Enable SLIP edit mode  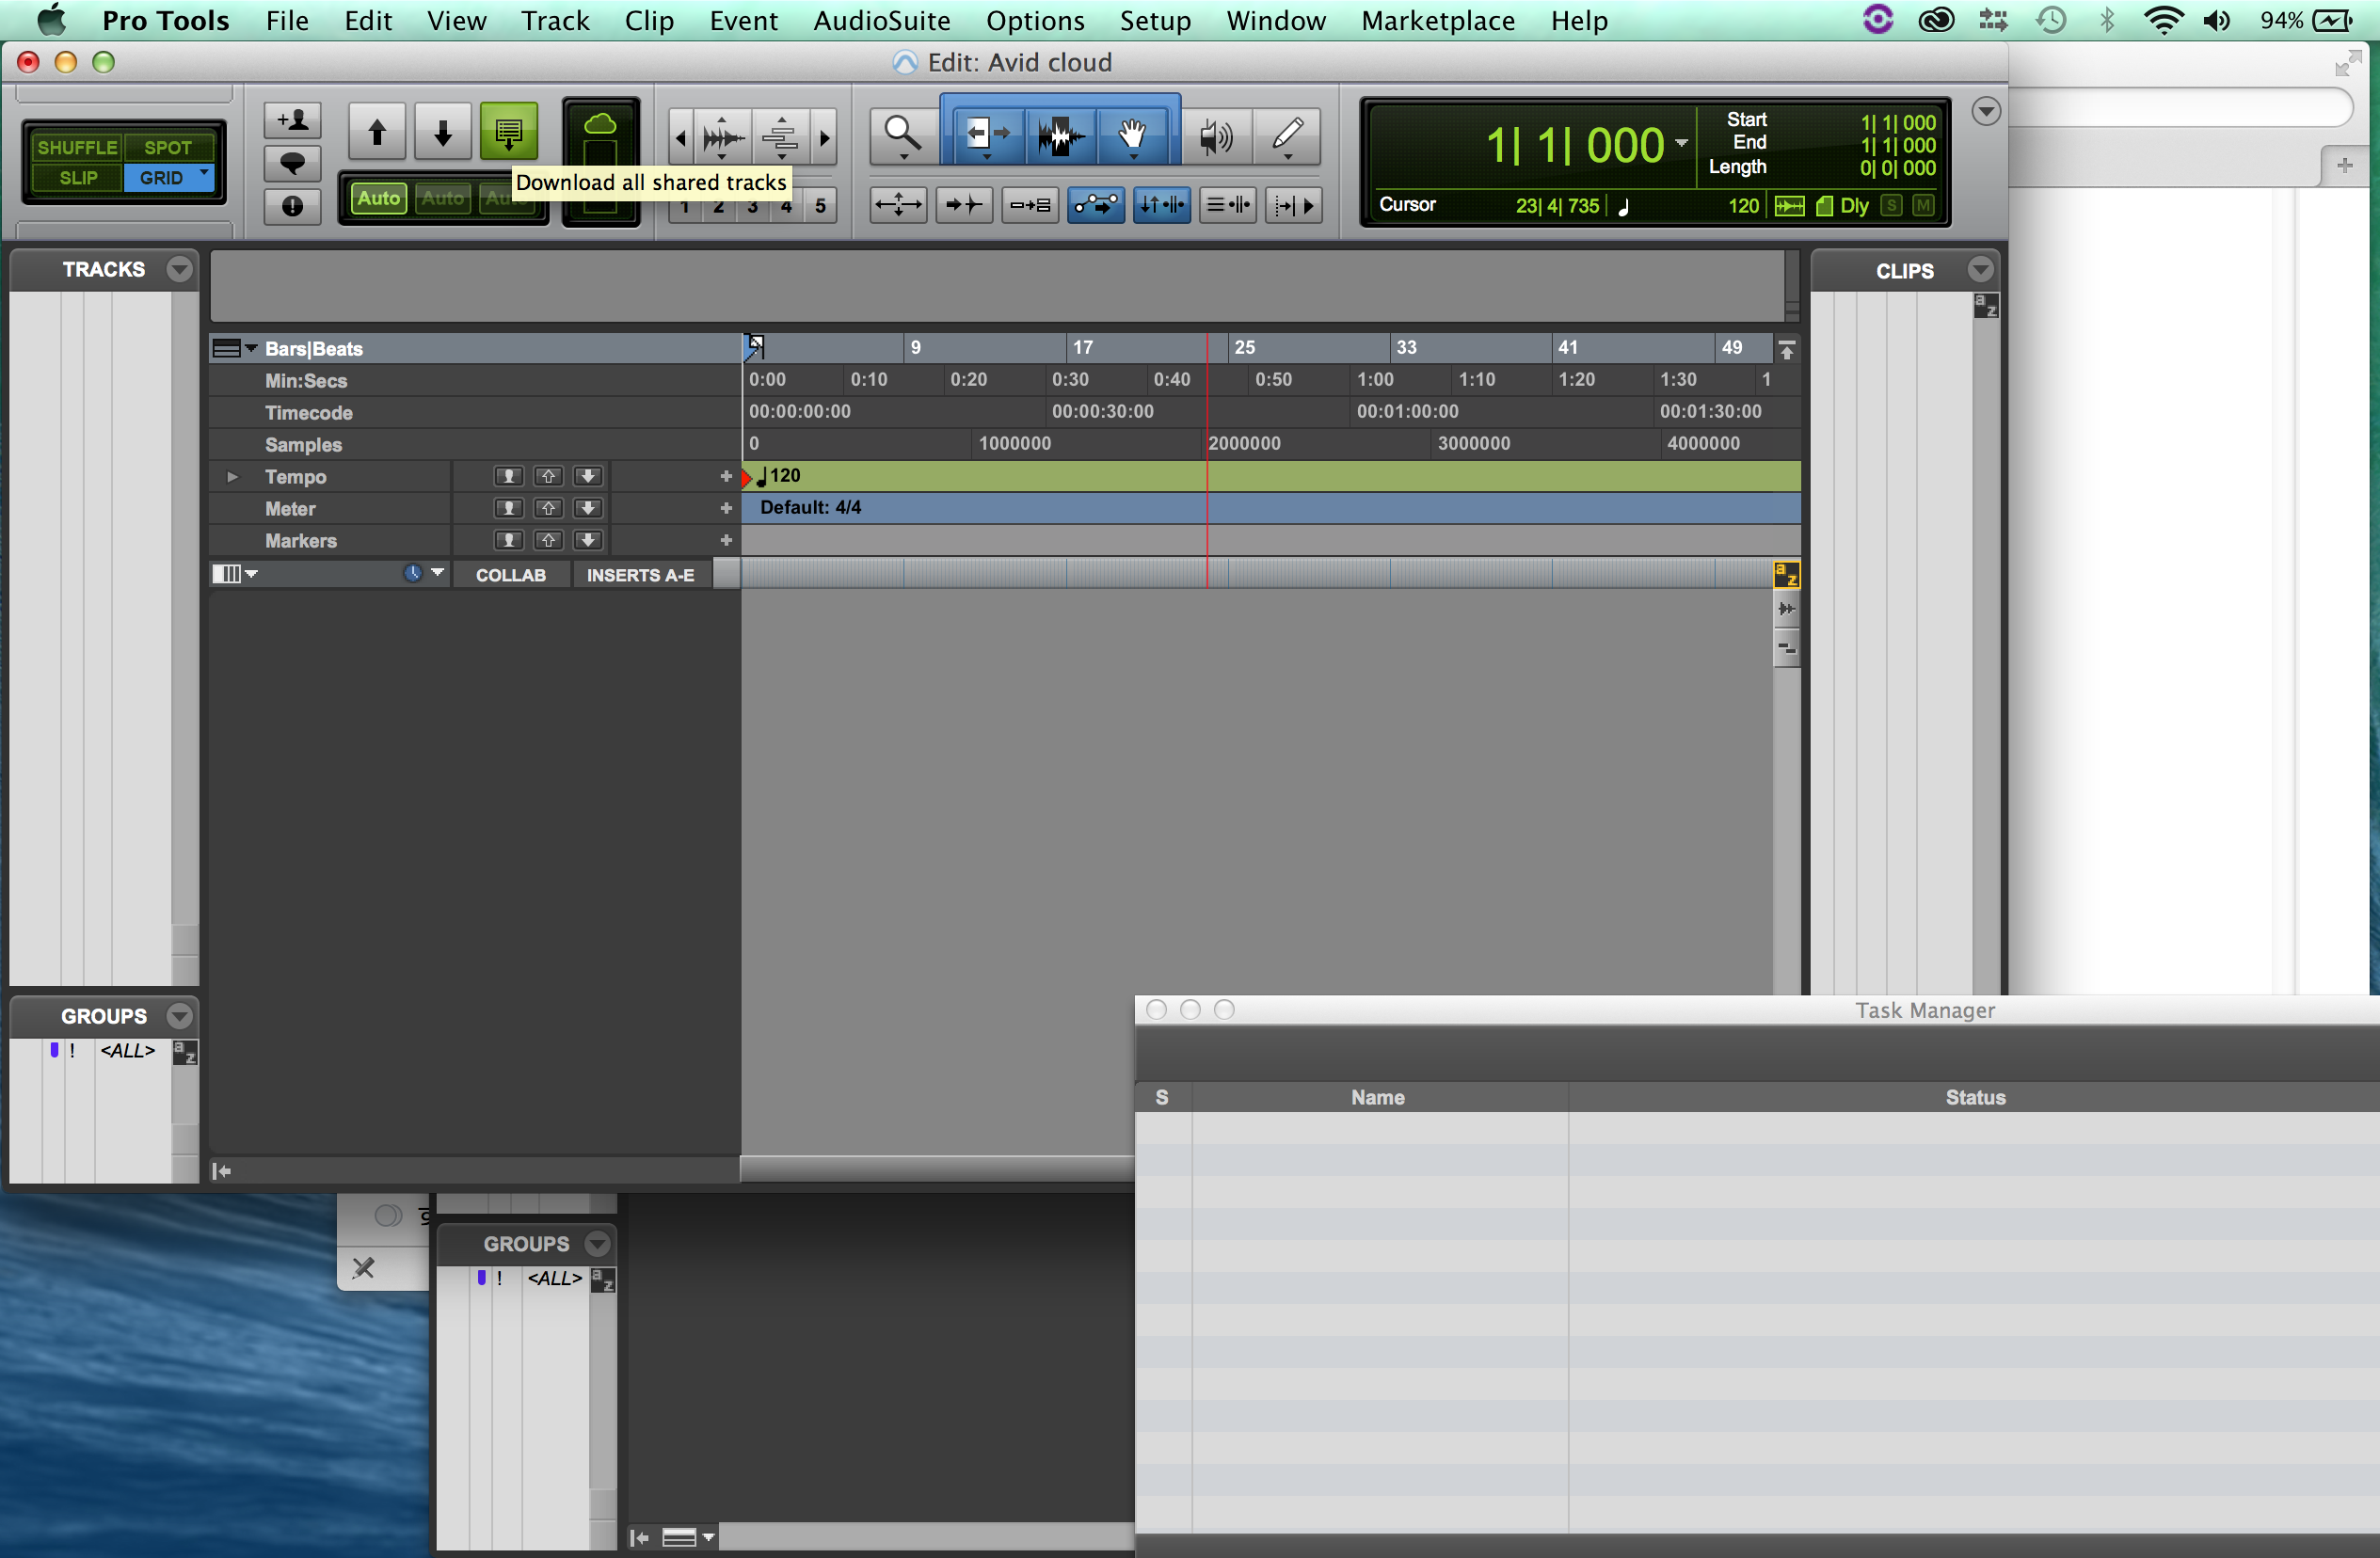click(77, 178)
